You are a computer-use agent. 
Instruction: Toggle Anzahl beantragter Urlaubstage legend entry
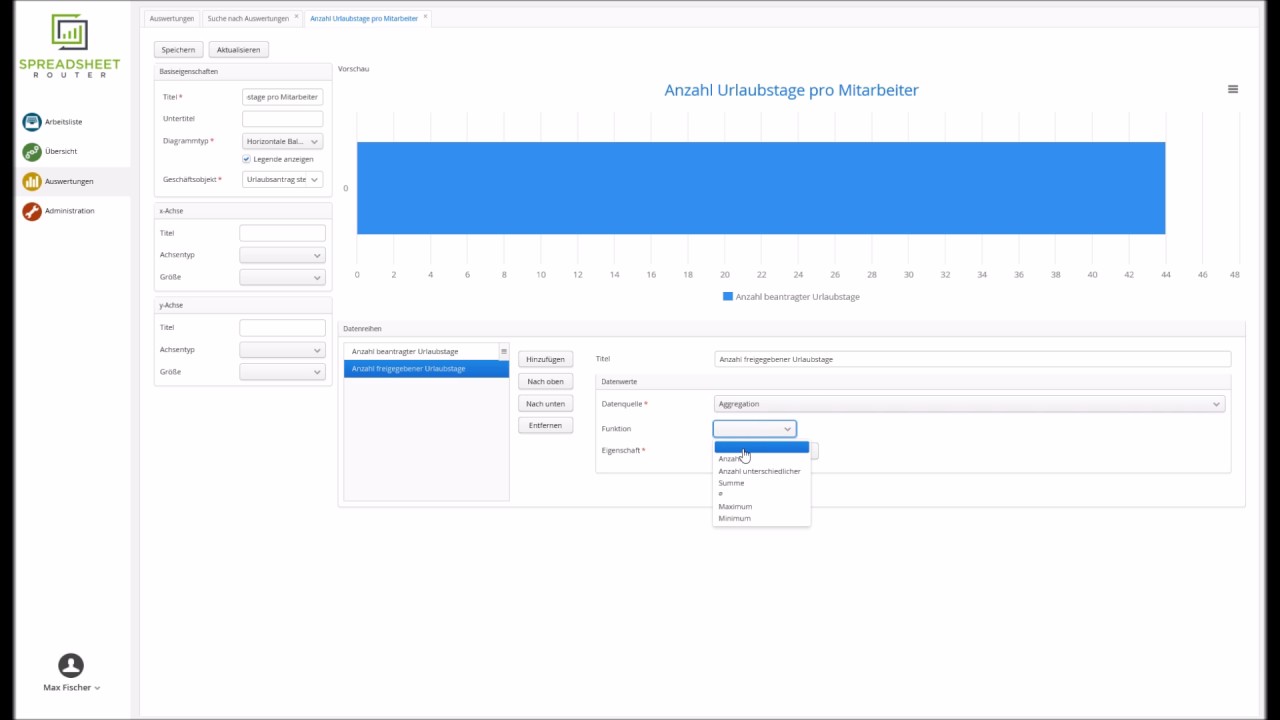pyautogui.click(x=791, y=297)
